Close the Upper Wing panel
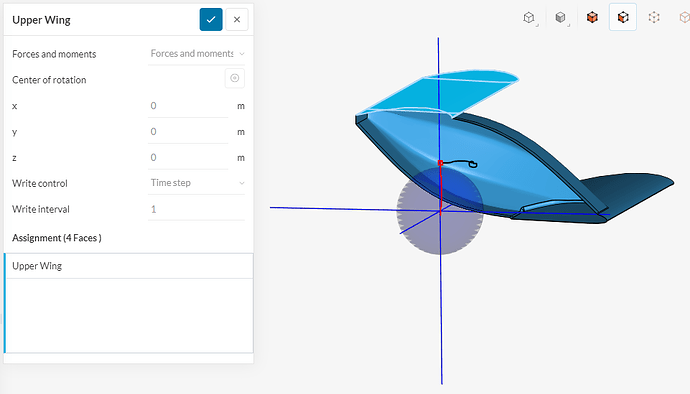The height and width of the screenshot is (394, 690). pyautogui.click(x=237, y=19)
